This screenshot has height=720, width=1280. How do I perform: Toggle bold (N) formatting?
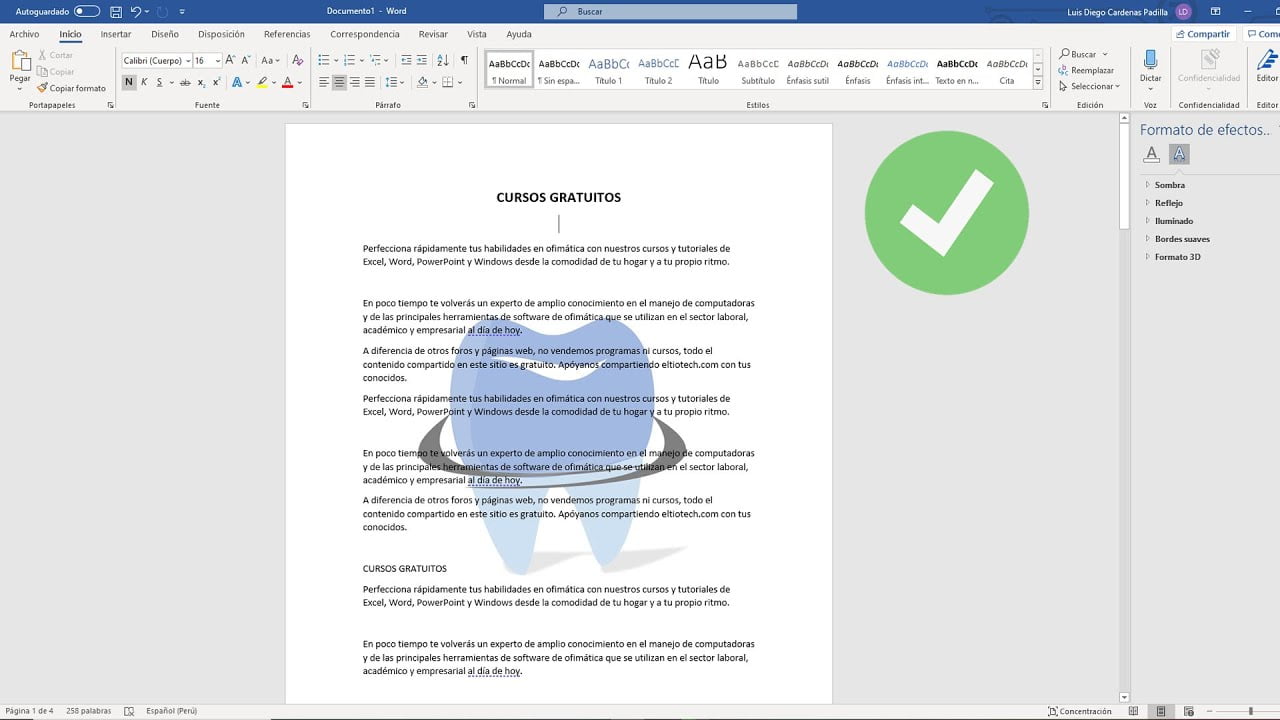click(129, 82)
